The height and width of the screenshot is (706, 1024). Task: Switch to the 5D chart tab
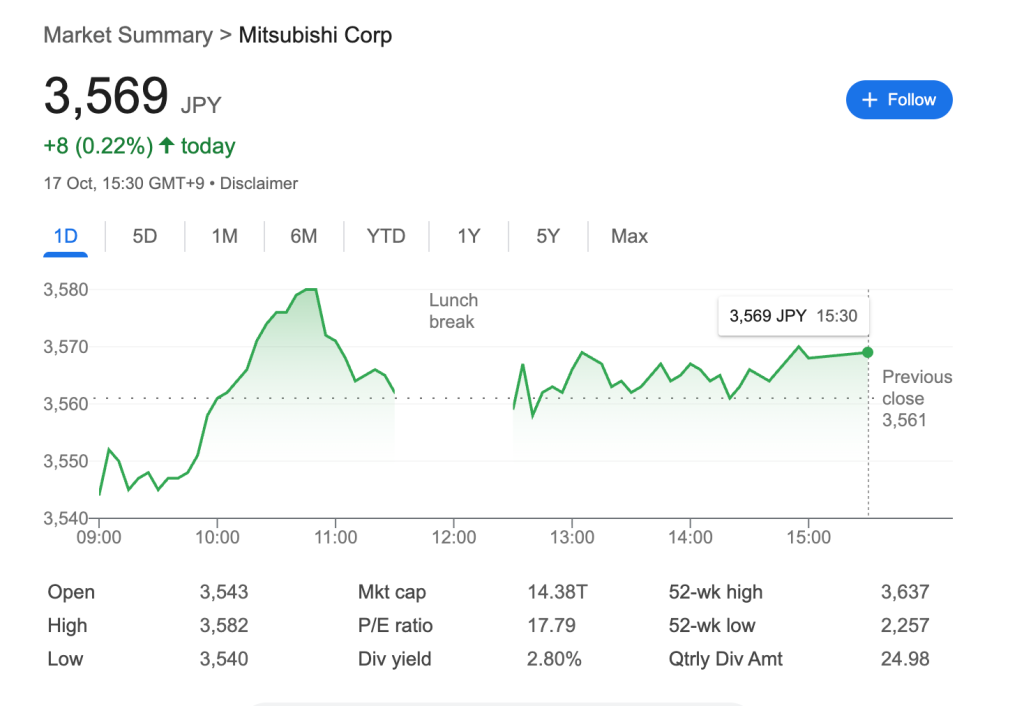point(145,237)
